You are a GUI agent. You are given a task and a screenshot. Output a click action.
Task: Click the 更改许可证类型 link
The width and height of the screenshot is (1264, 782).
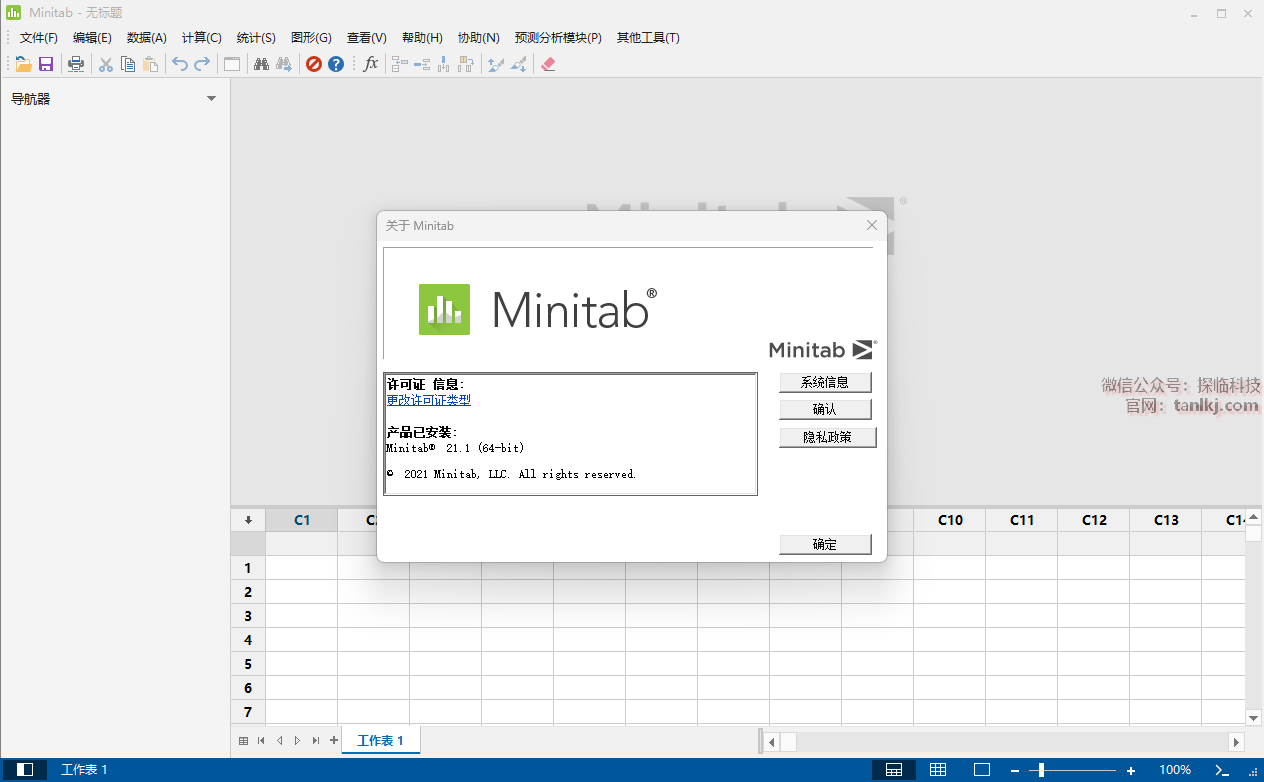click(x=429, y=400)
